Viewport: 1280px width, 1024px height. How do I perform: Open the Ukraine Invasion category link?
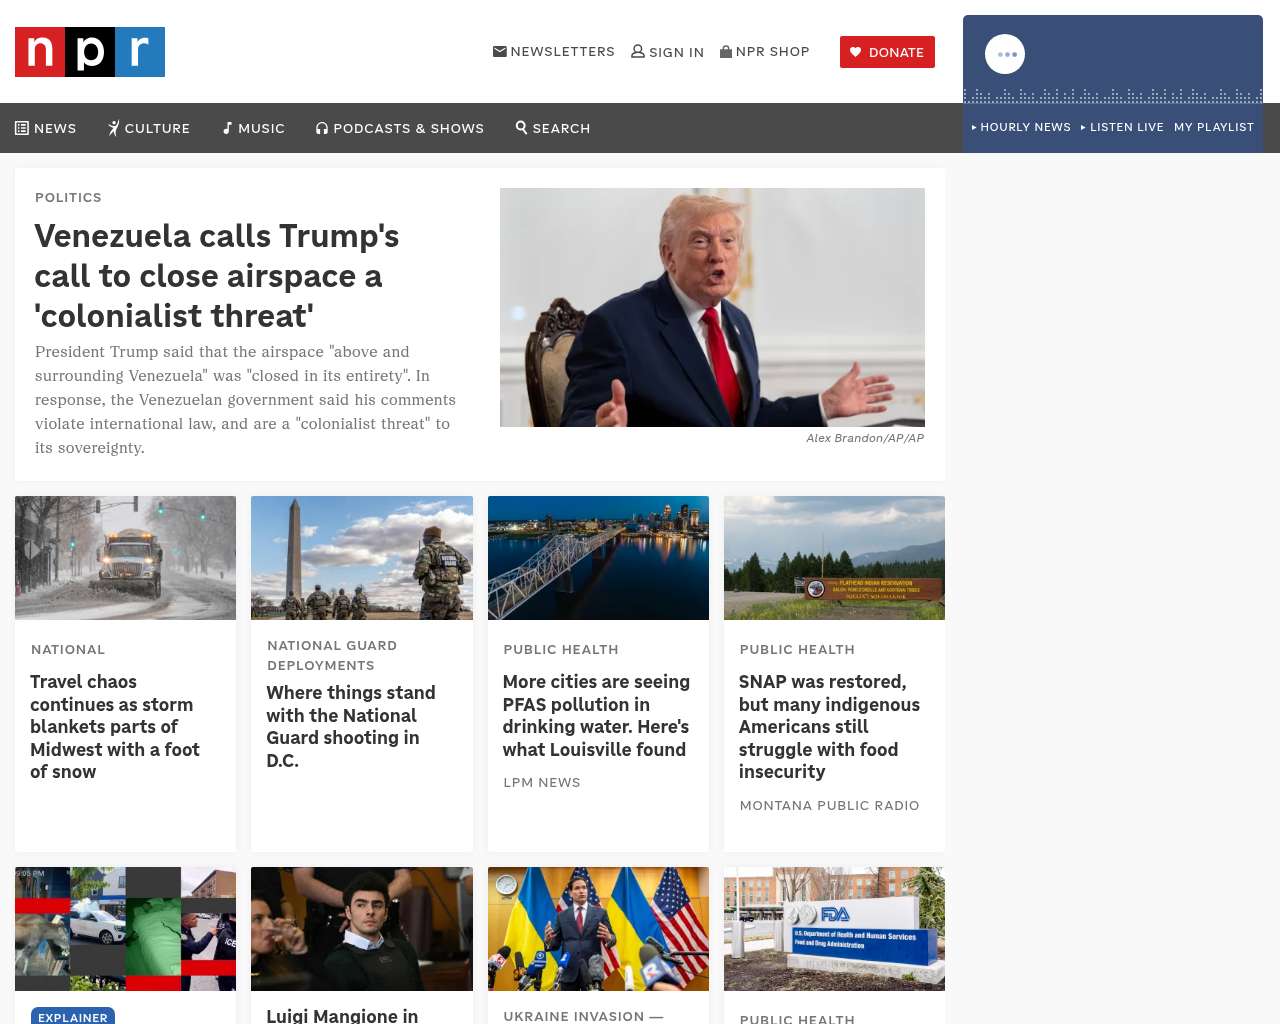tap(583, 1016)
